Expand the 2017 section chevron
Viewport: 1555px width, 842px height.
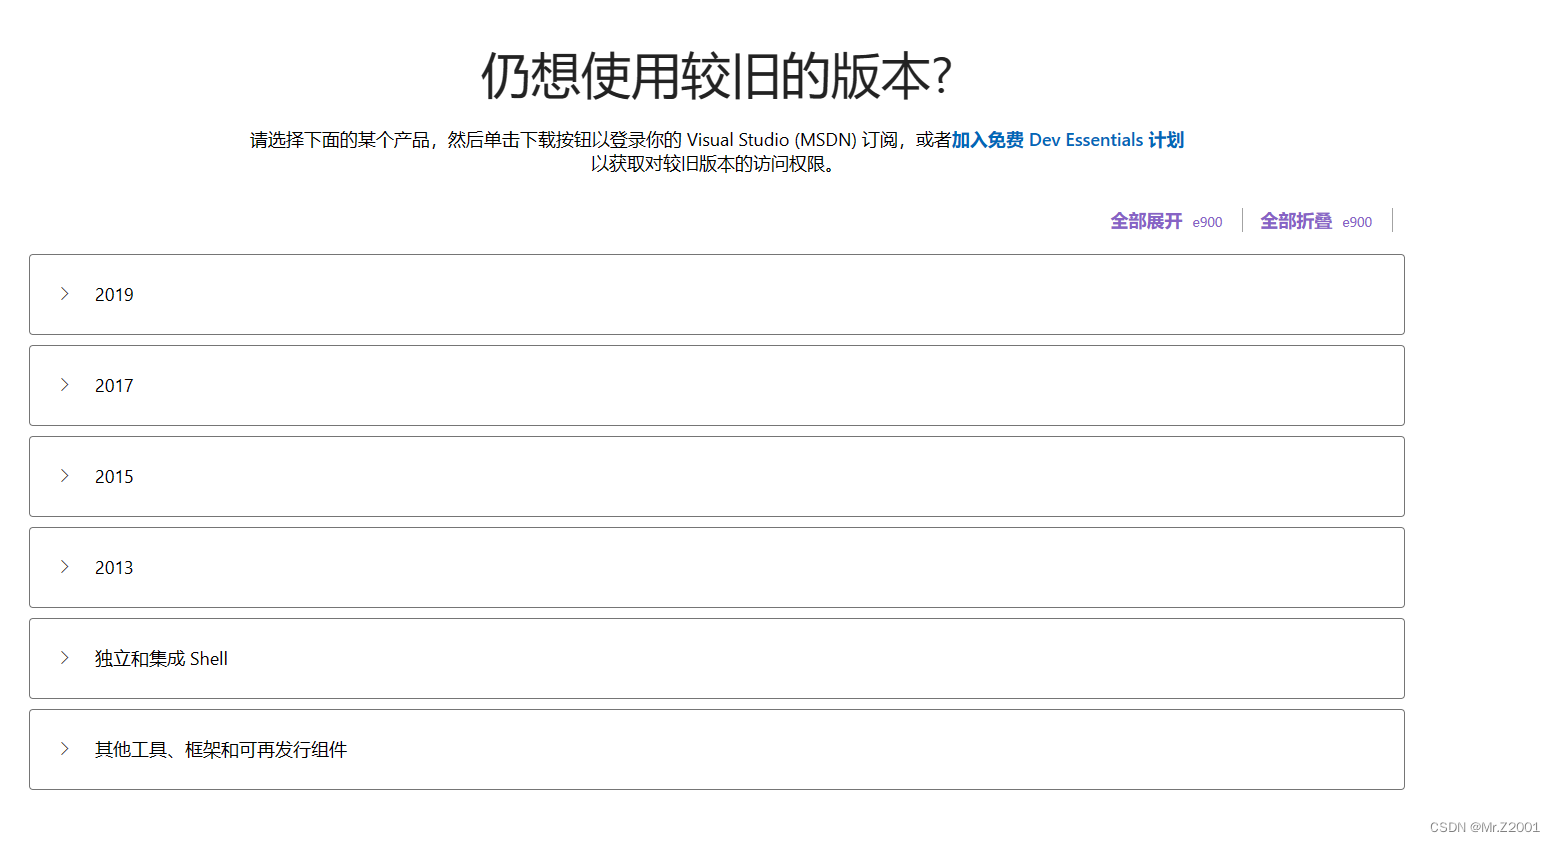coord(65,385)
